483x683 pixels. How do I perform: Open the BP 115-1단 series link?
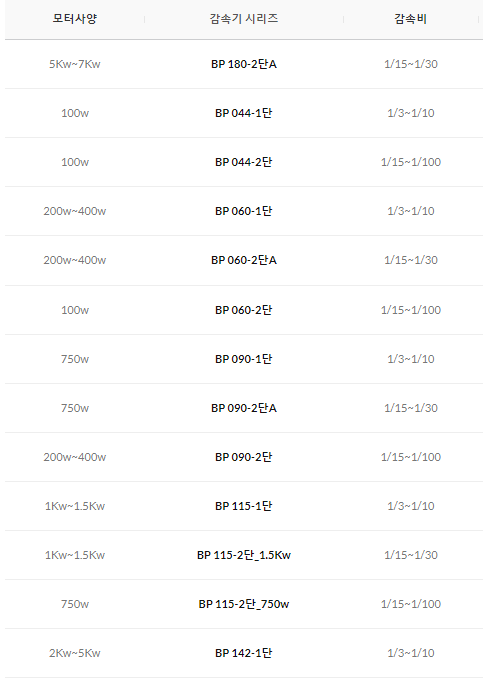[x=243, y=506]
